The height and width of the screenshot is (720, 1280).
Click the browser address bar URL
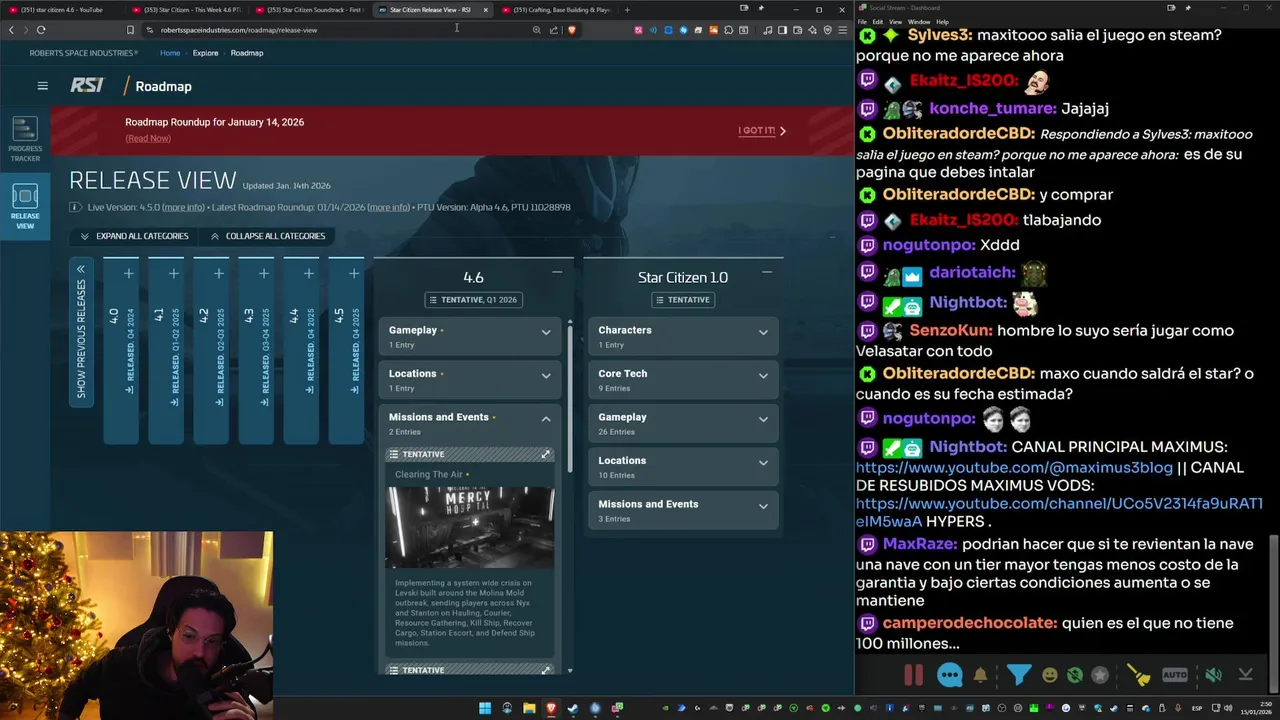(x=238, y=30)
